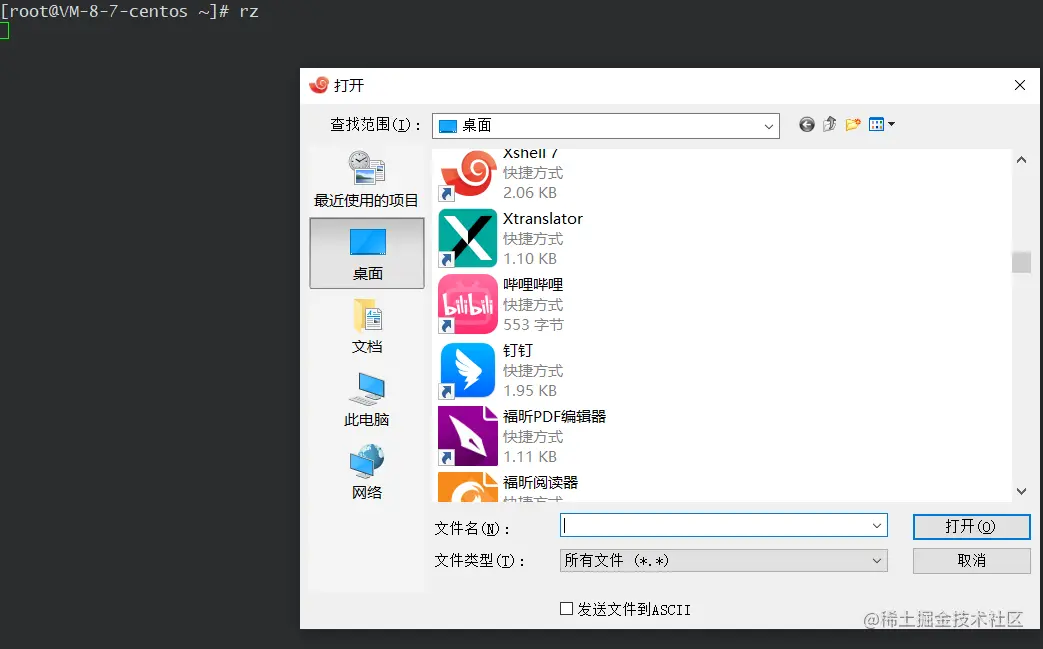Click the 打开(O) open button
Viewport: 1043px width, 649px height.
(x=971, y=527)
